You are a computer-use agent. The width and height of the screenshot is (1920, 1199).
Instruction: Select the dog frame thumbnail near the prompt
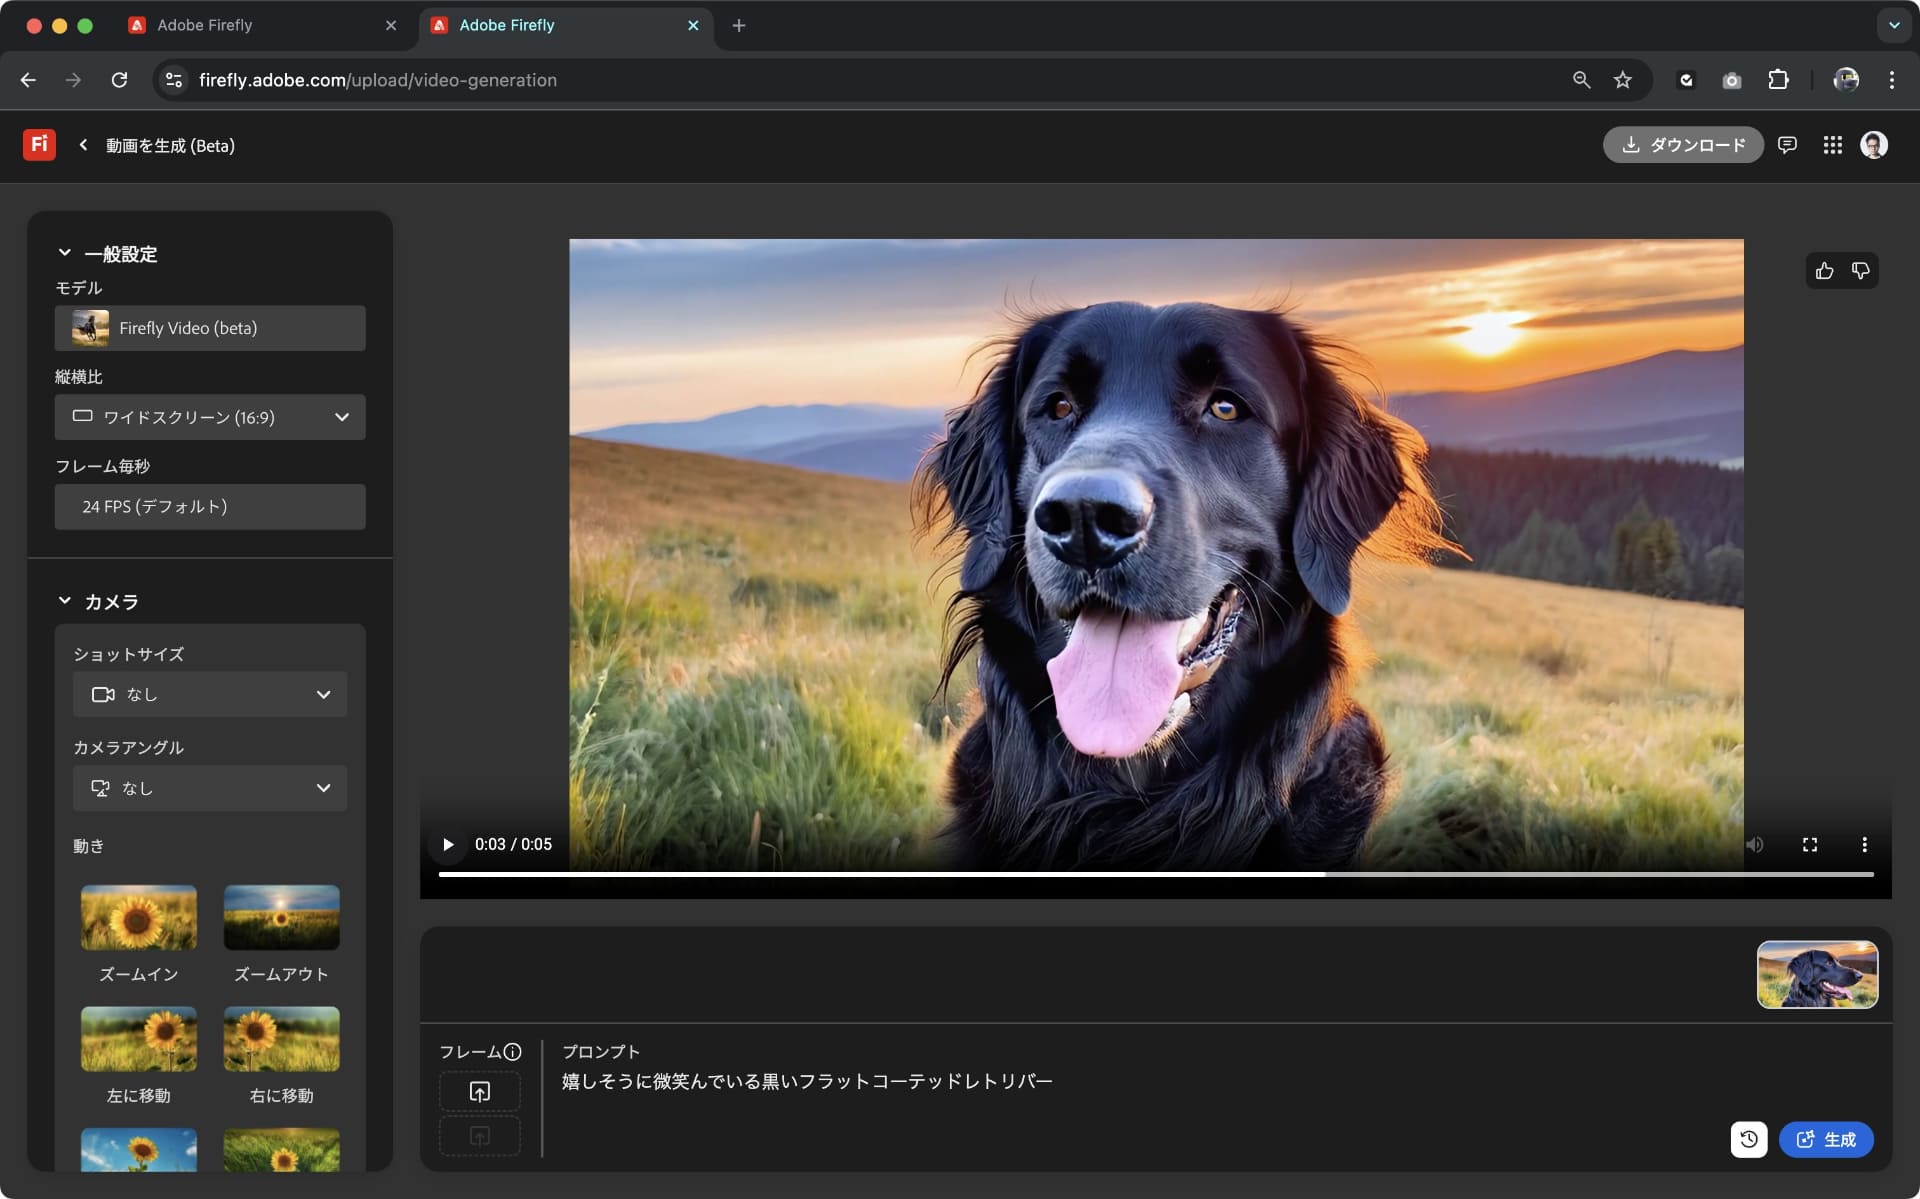1817,973
